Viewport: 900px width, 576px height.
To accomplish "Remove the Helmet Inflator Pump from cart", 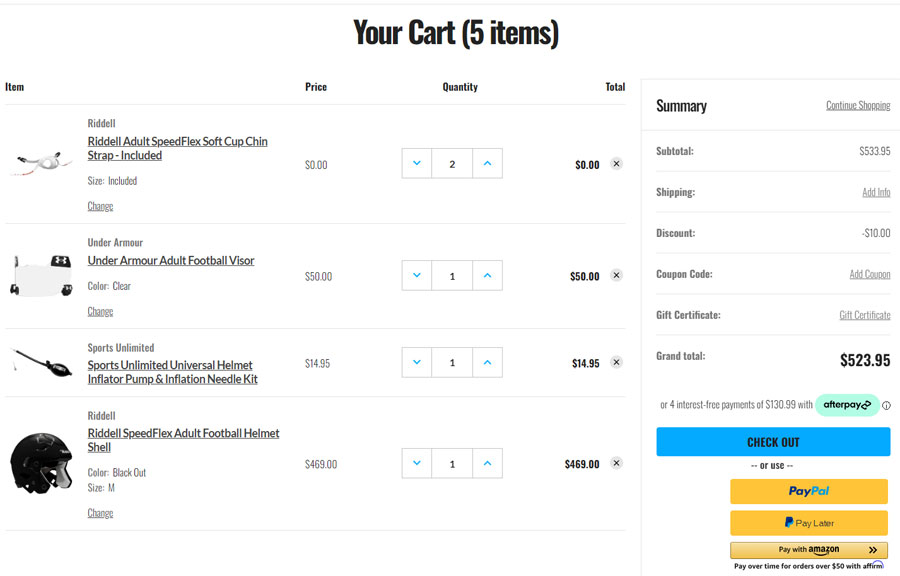I will 616,362.
